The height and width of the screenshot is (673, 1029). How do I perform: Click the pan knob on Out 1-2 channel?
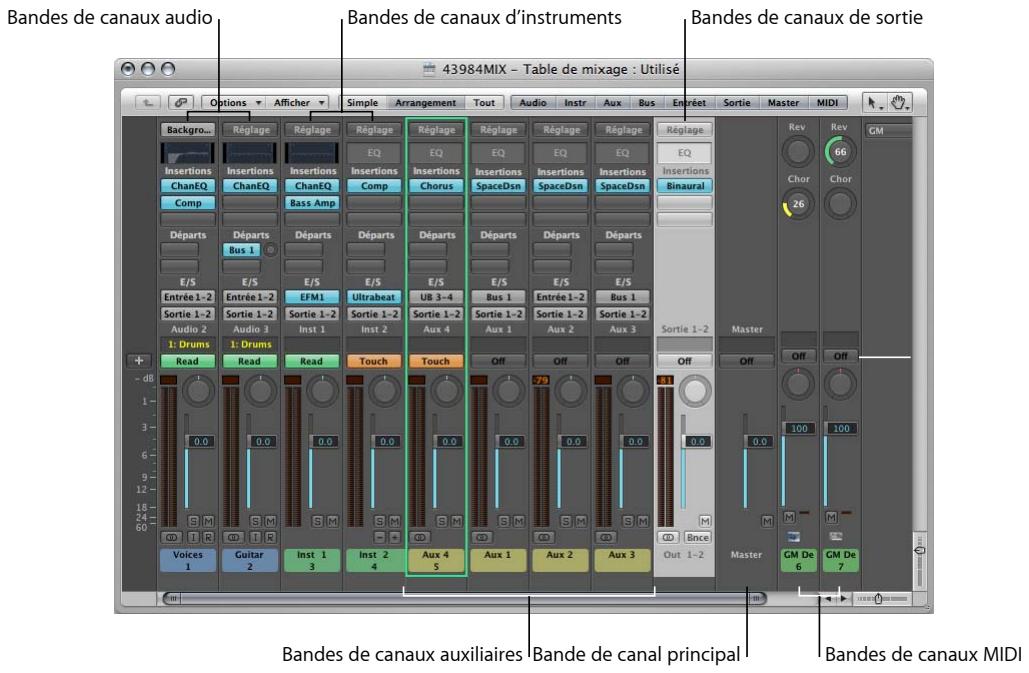coord(695,390)
